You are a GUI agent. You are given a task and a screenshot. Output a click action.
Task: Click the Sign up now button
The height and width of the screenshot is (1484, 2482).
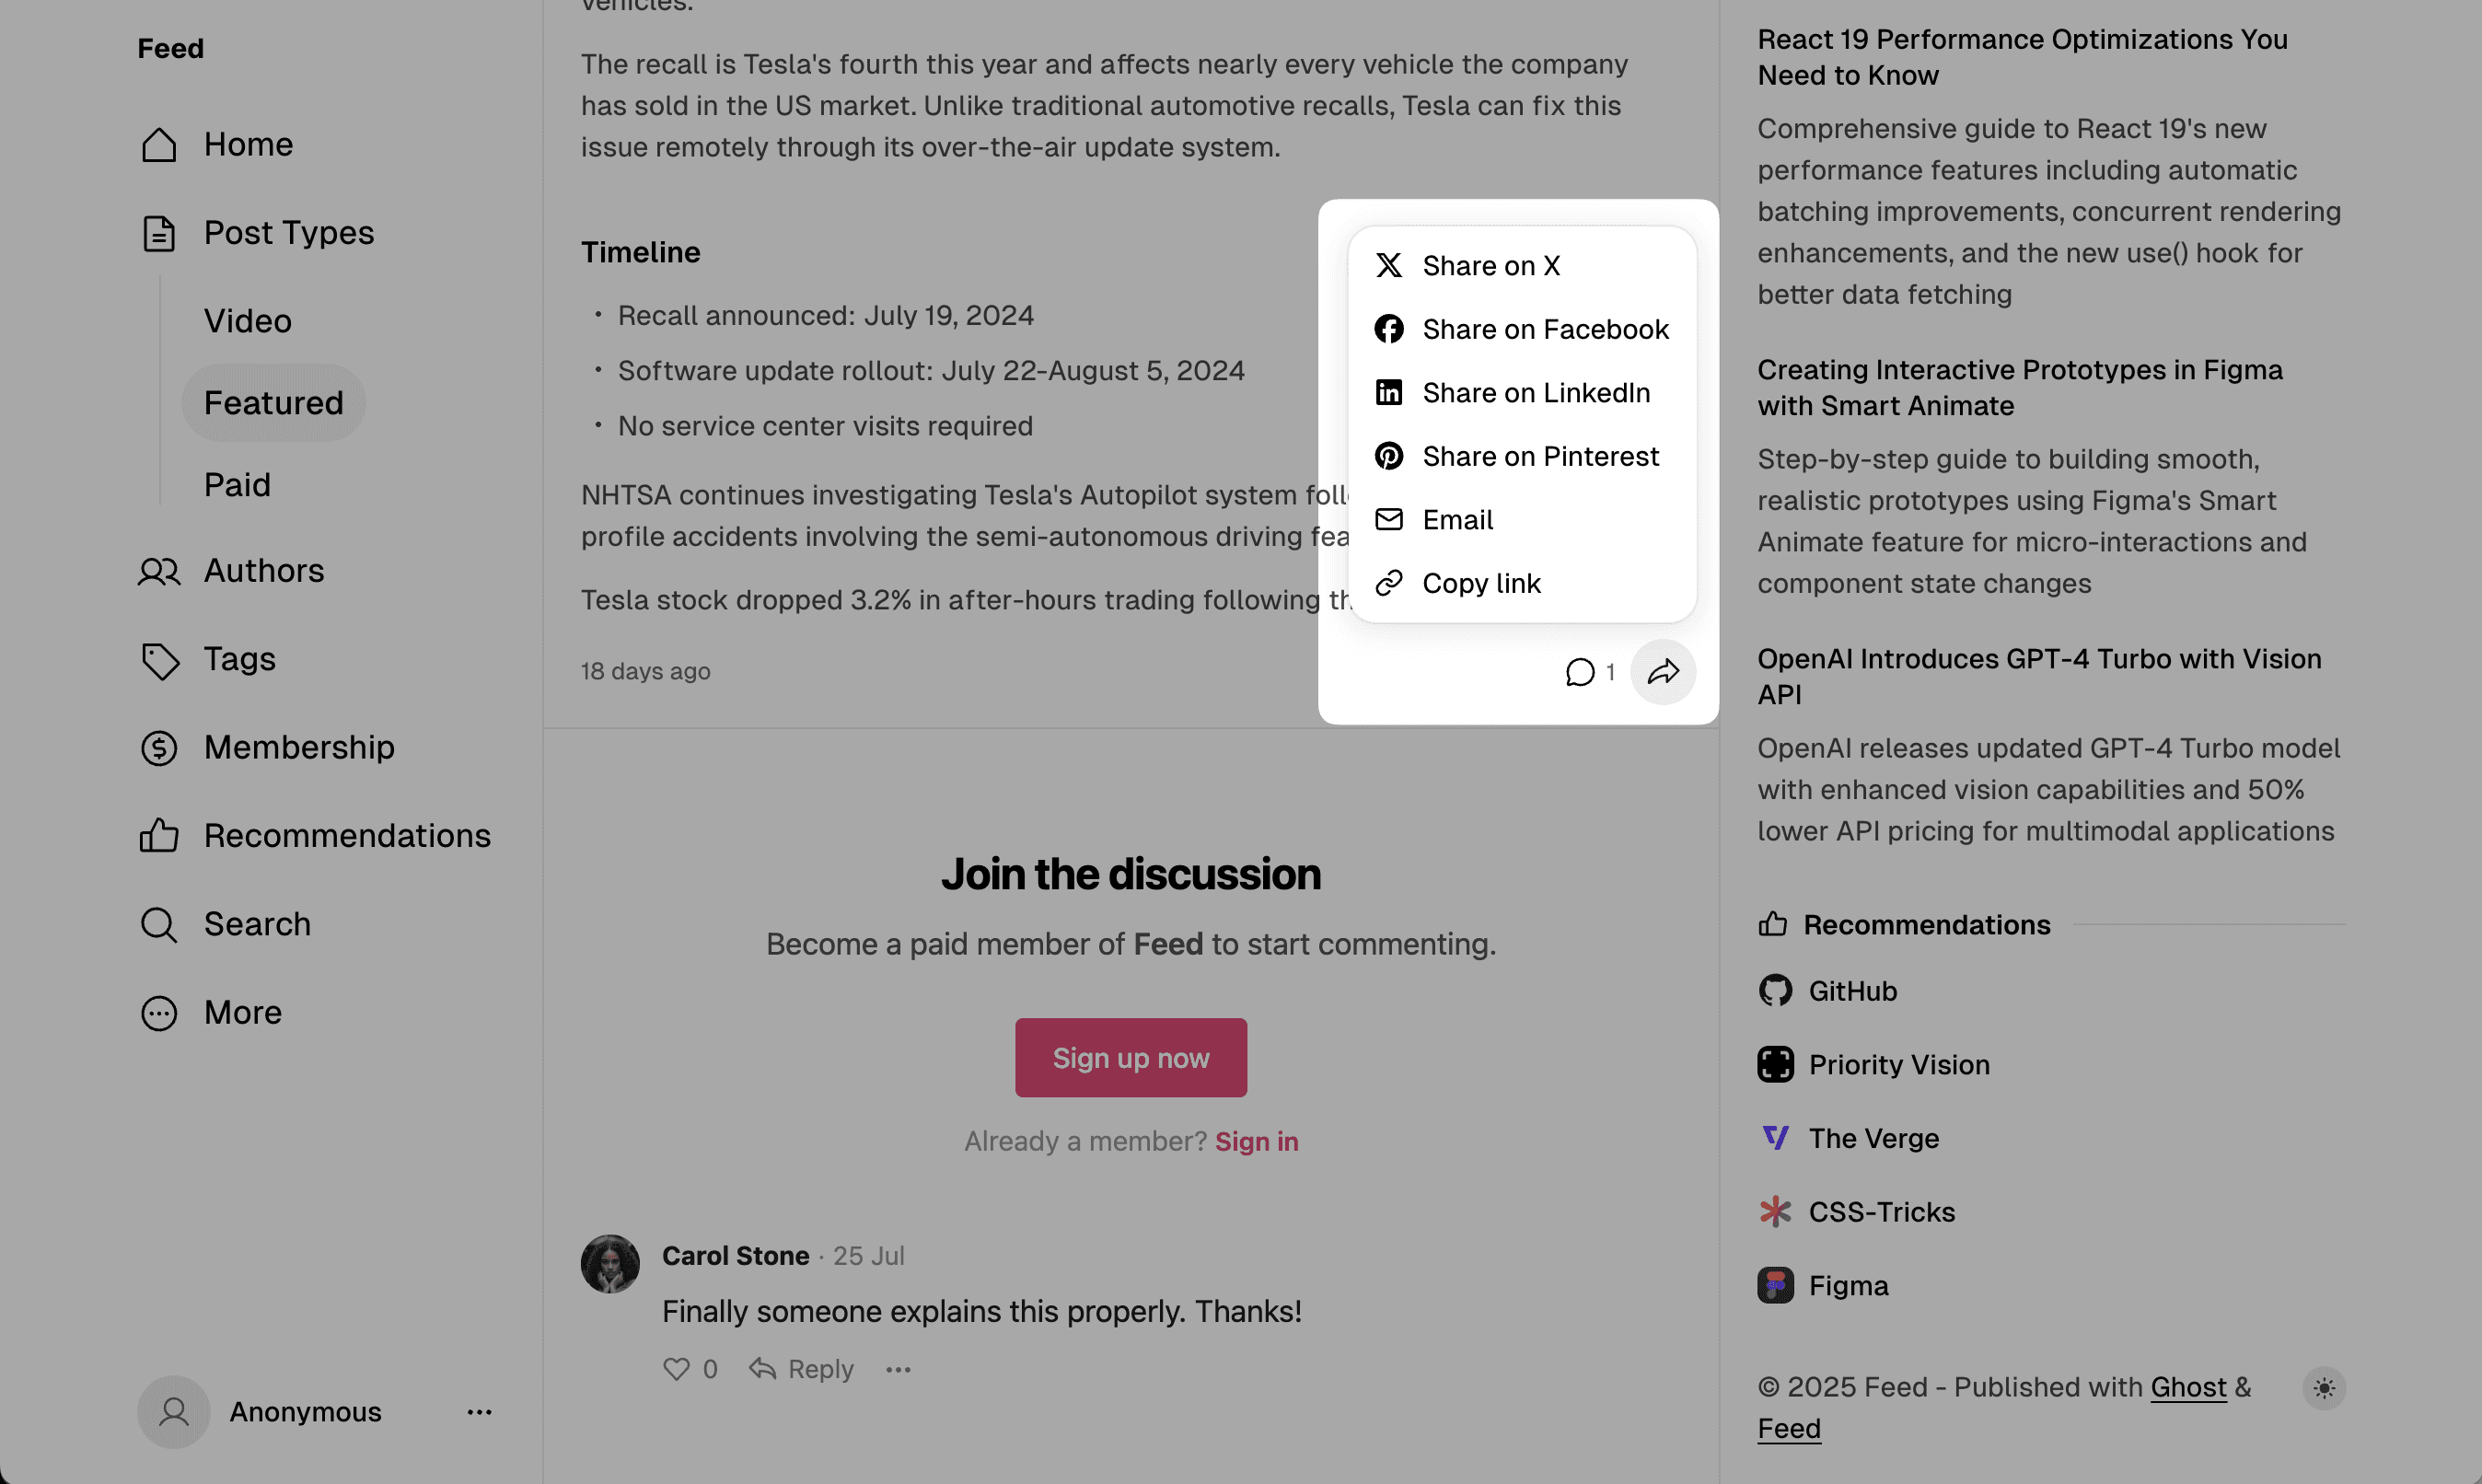(x=1130, y=1057)
